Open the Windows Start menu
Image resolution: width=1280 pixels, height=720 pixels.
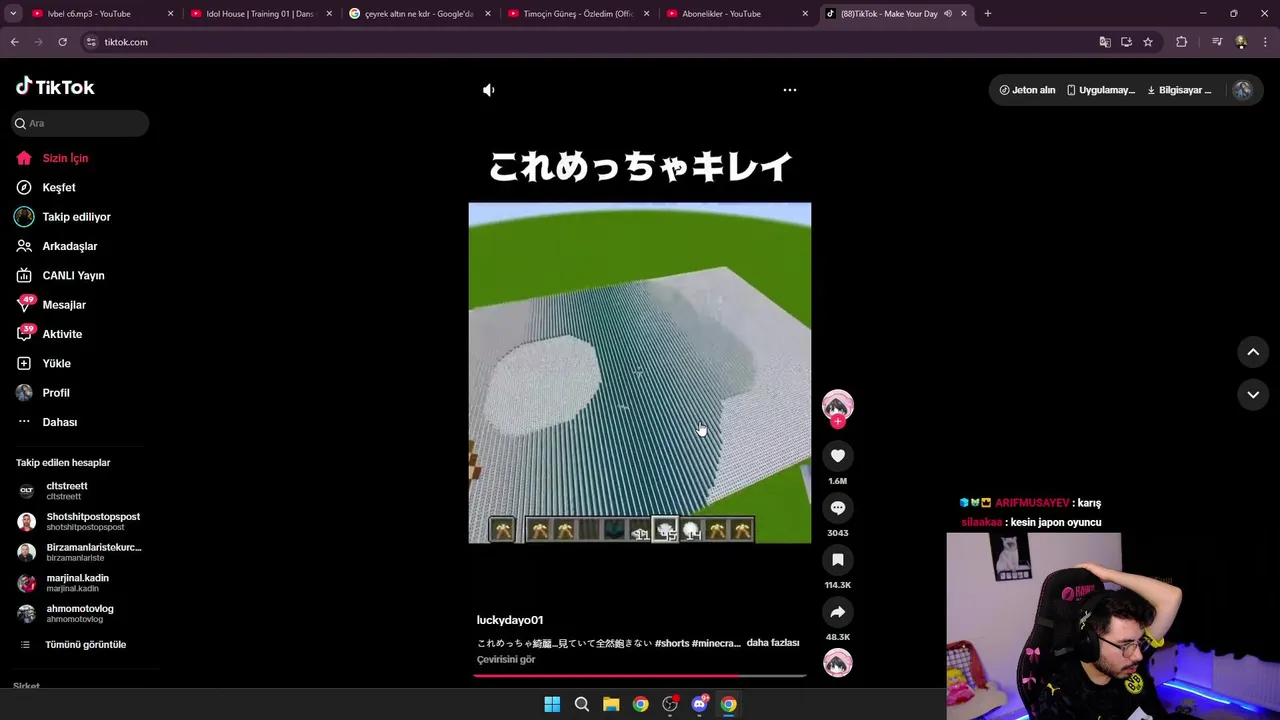pos(552,704)
